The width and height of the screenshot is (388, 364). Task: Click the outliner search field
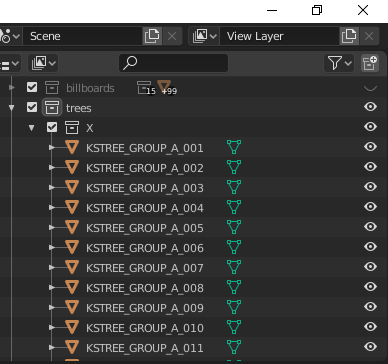[x=174, y=63]
